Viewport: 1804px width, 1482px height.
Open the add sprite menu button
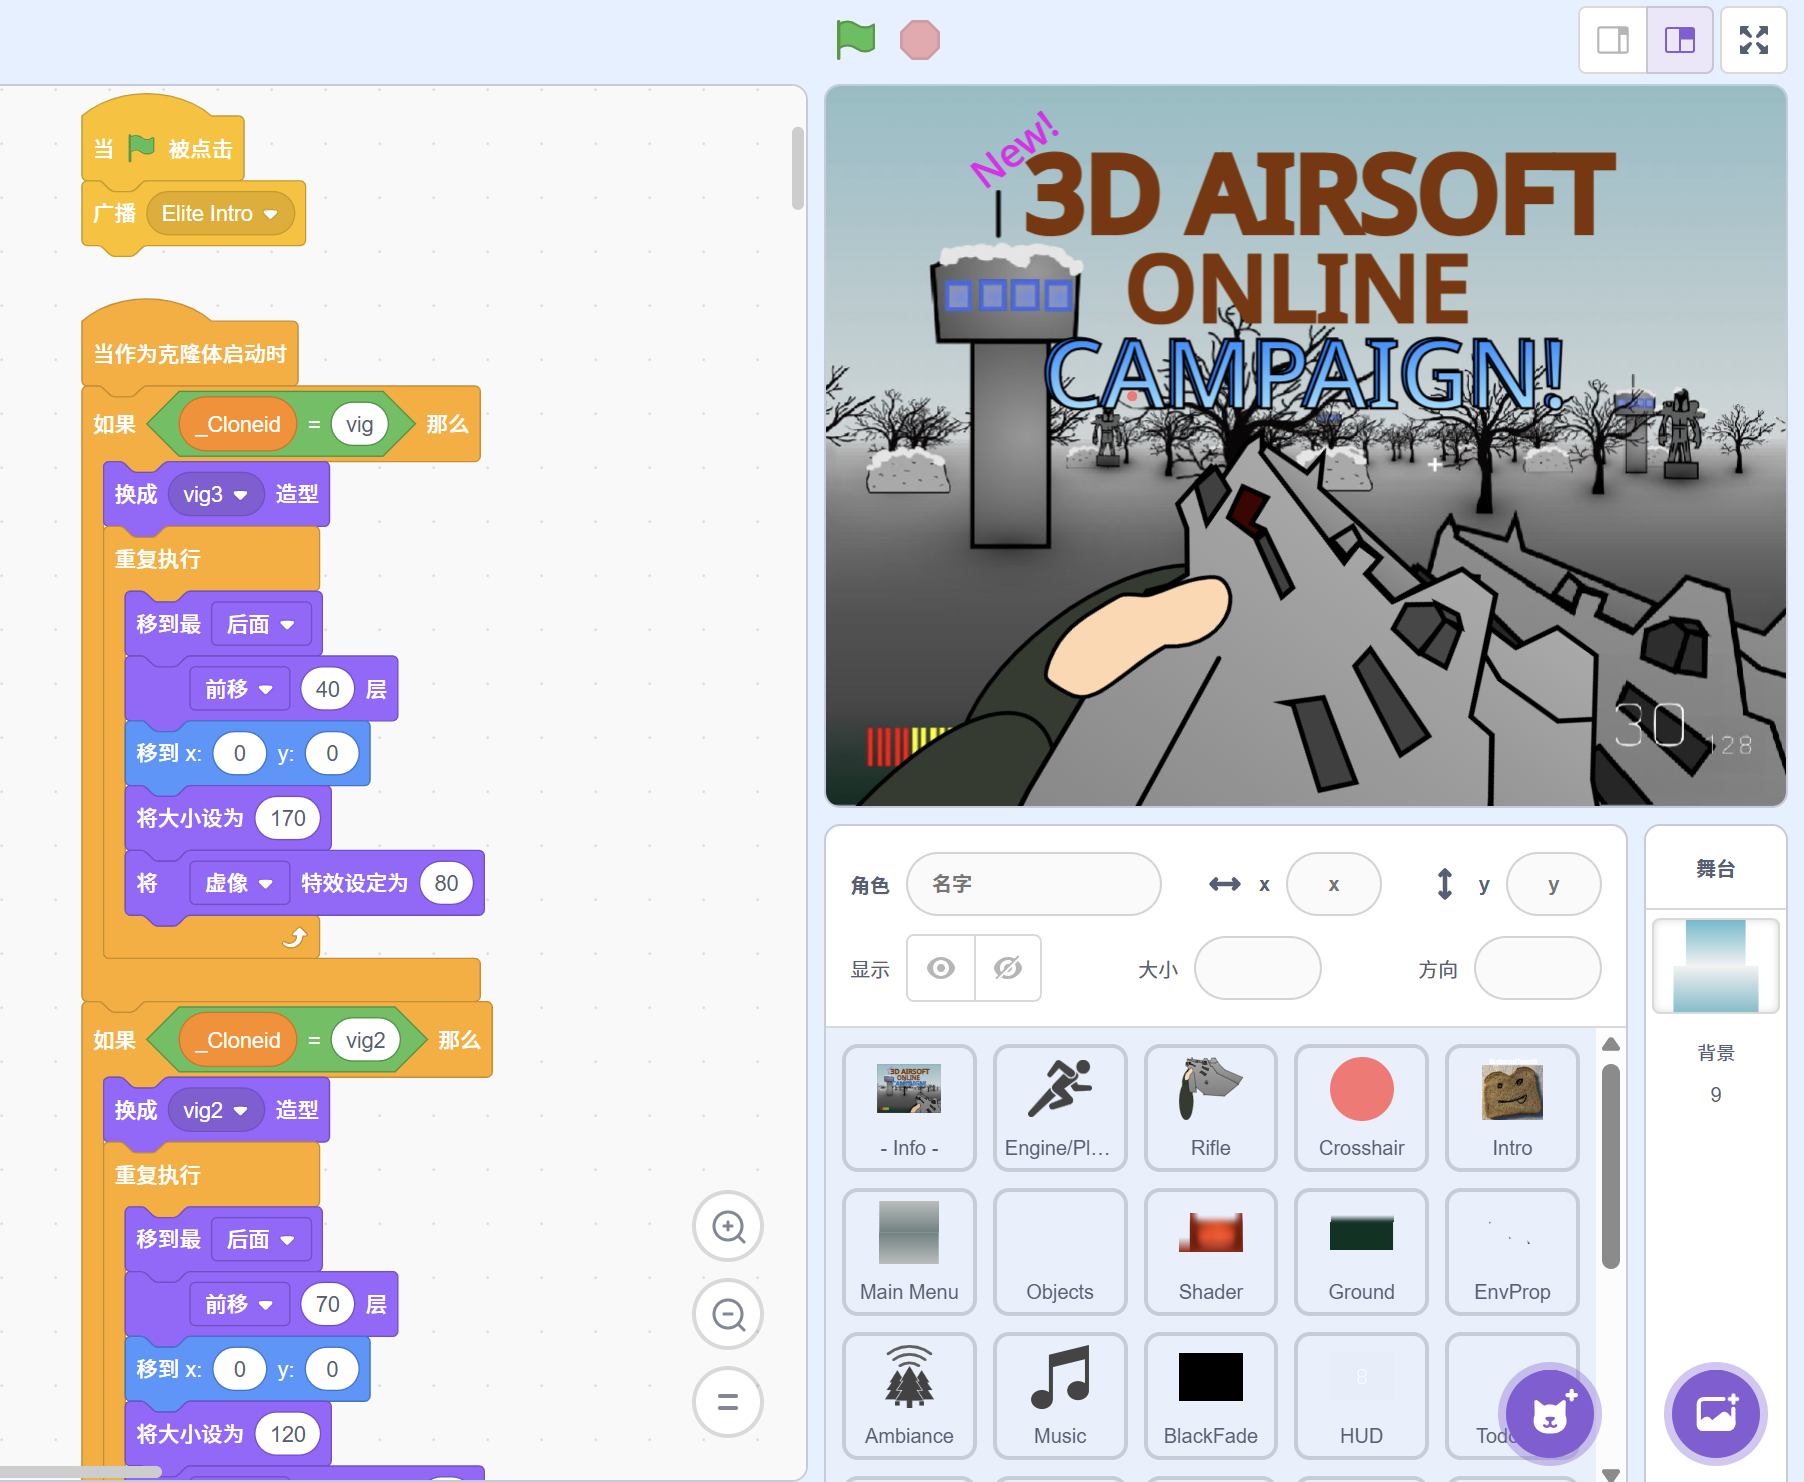point(1549,1414)
